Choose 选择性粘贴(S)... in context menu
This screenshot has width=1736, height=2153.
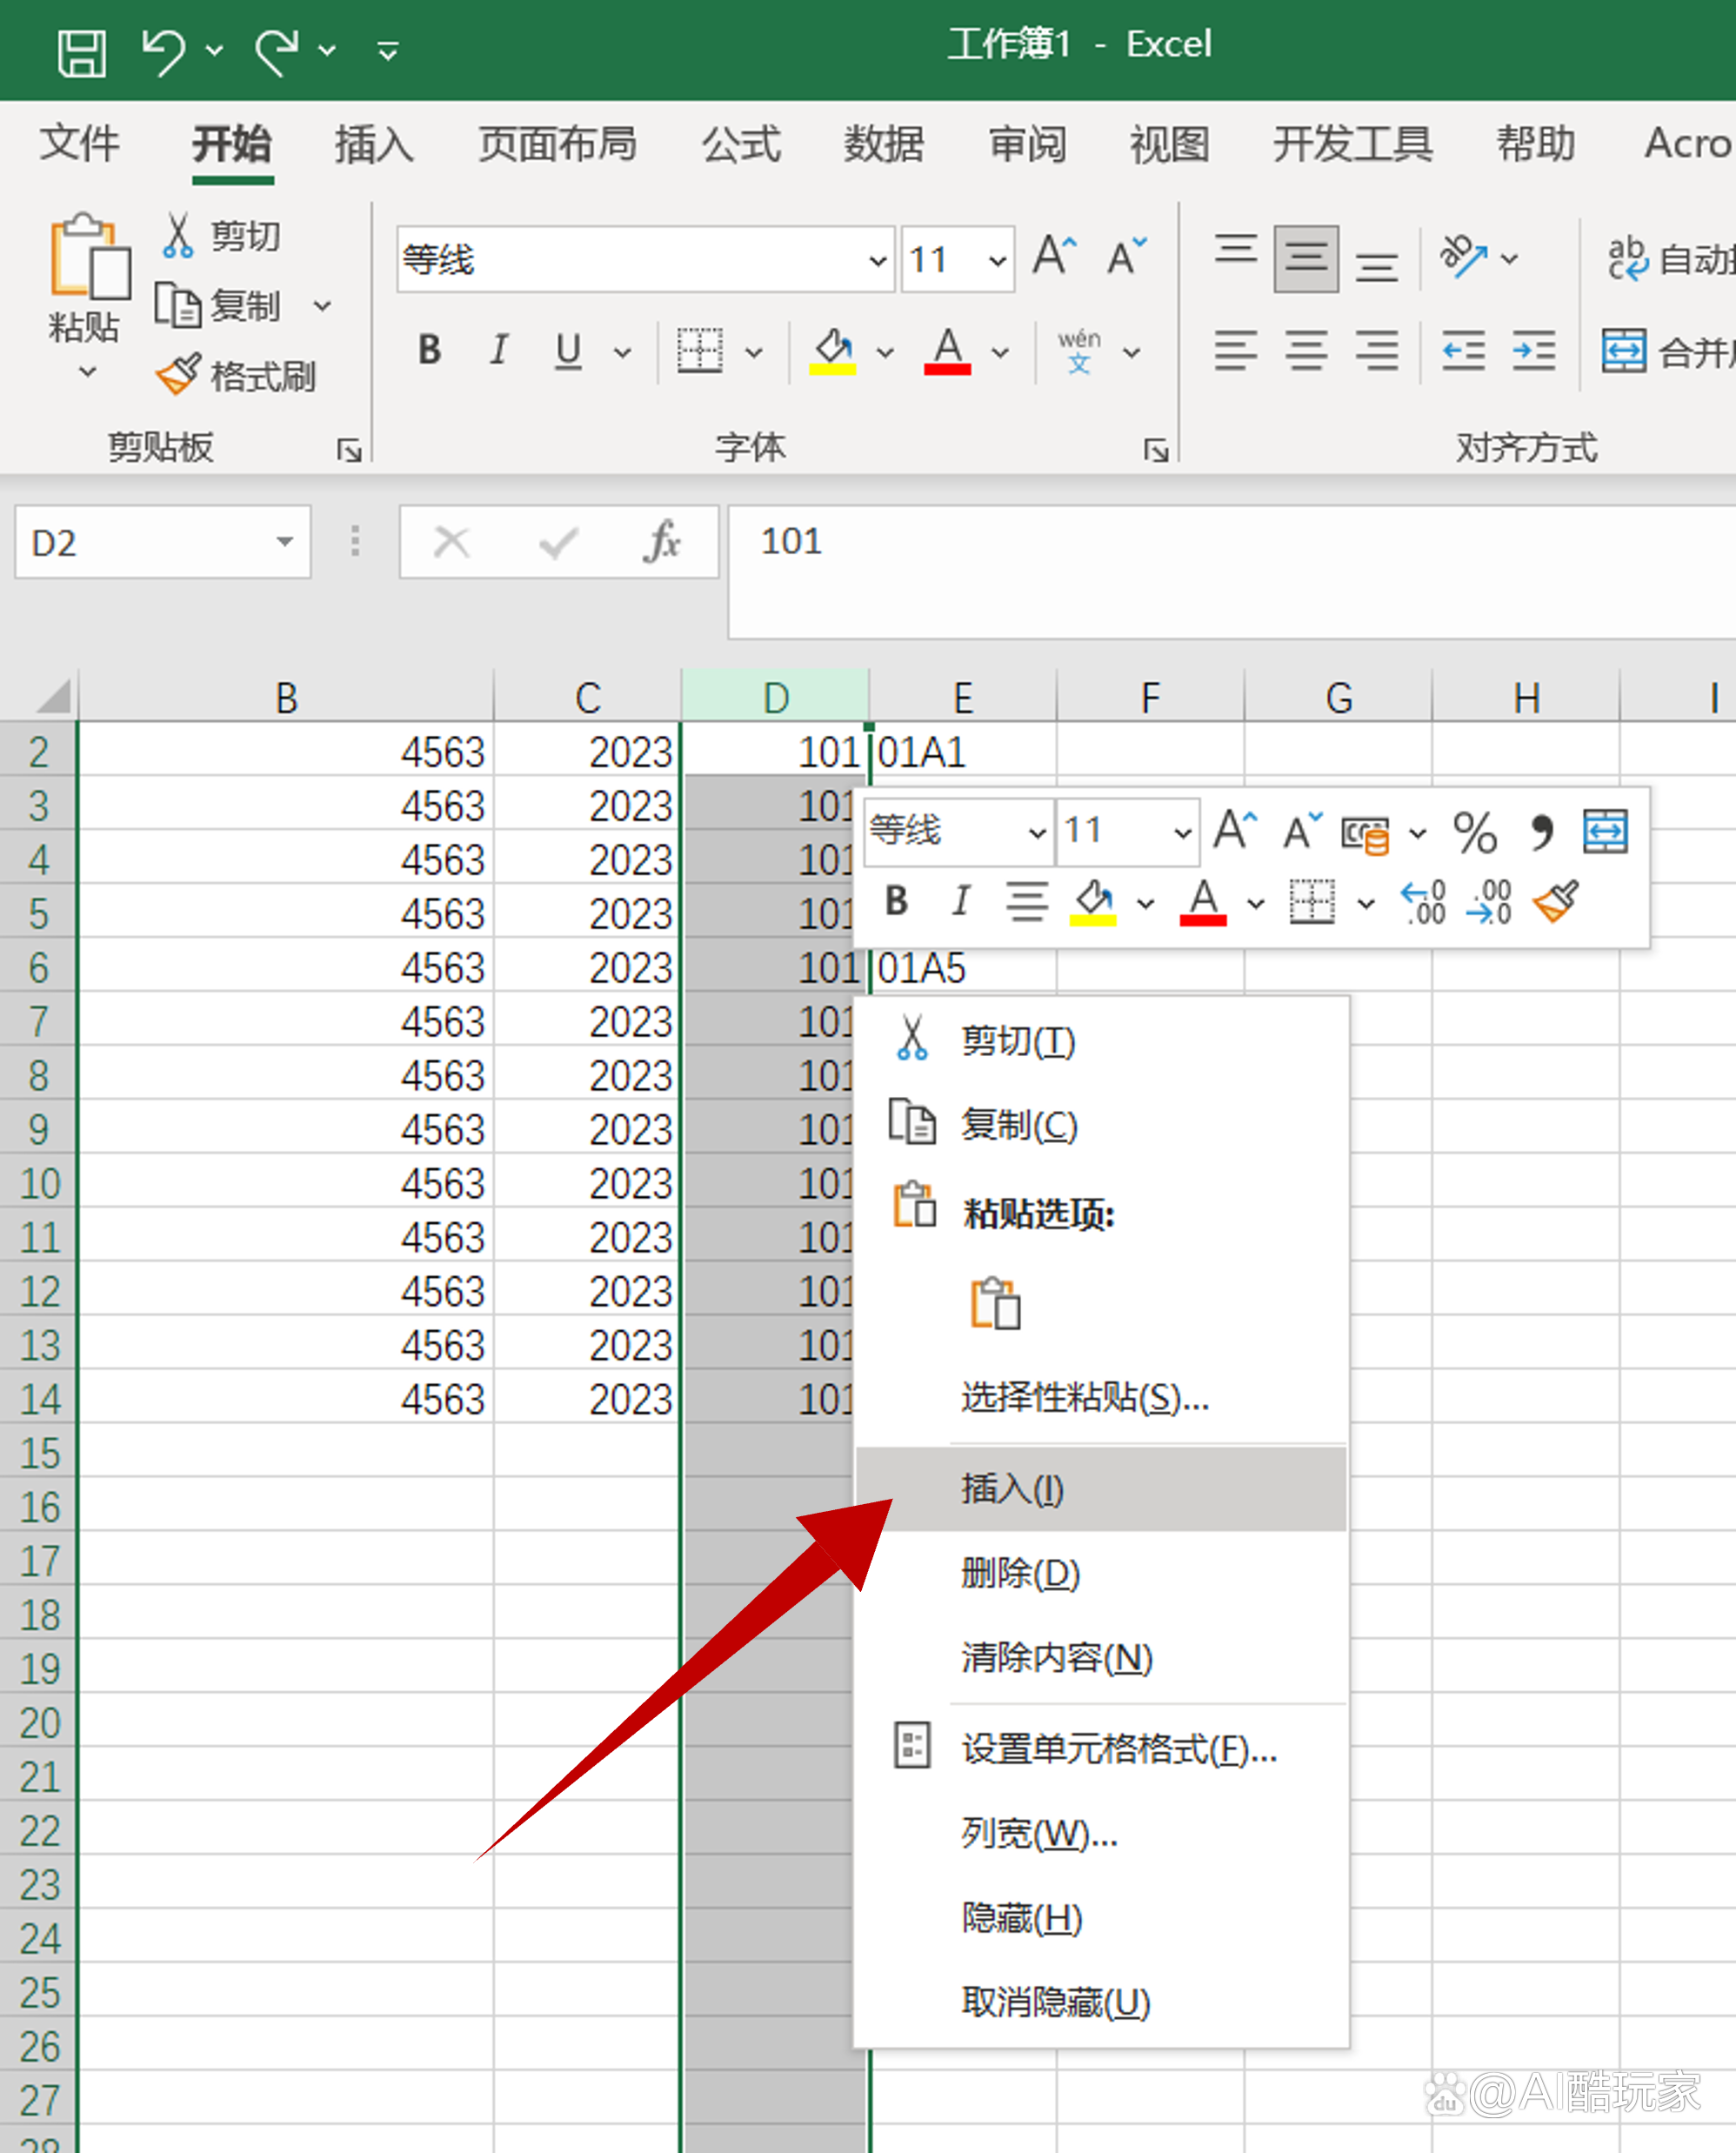1101,1397
